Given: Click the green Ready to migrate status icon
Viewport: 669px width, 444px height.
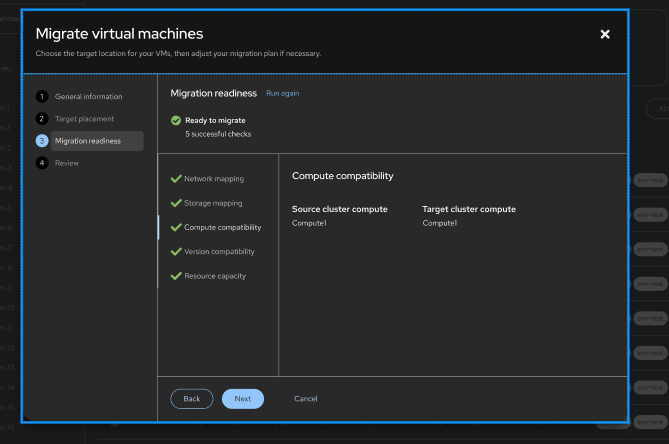Looking at the screenshot, I should [x=176, y=120].
